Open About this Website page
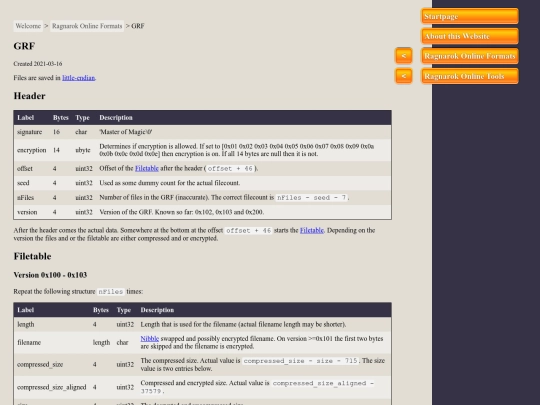This screenshot has width=540, height=405. pyautogui.click(x=470, y=36)
